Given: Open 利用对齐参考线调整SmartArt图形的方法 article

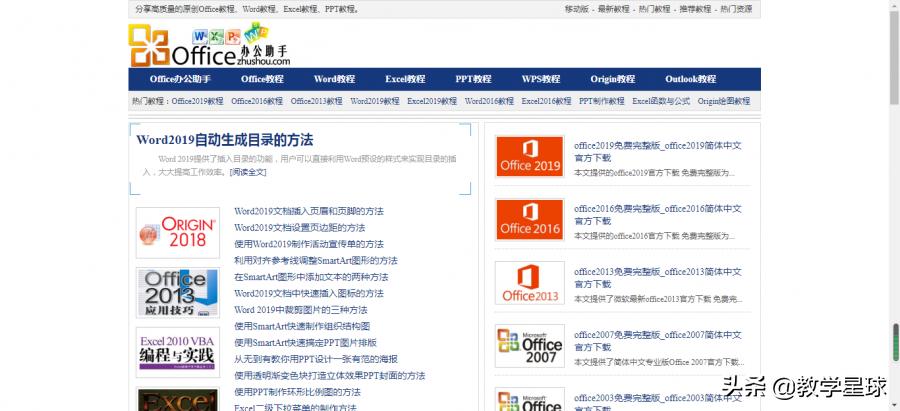Looking at the screenshot, I should tap(316, 261).
